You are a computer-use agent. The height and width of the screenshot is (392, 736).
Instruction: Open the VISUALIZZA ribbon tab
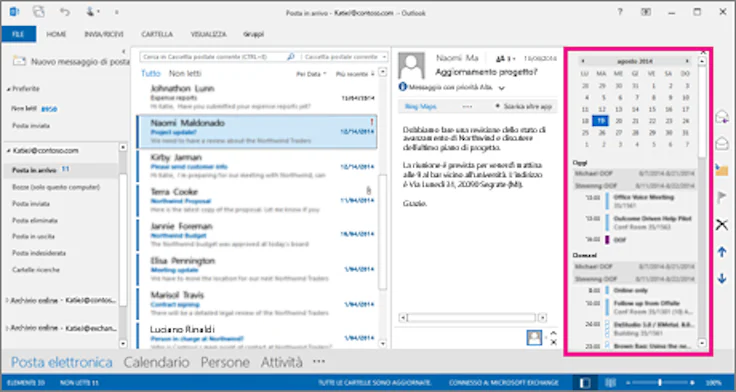[208, 34]
